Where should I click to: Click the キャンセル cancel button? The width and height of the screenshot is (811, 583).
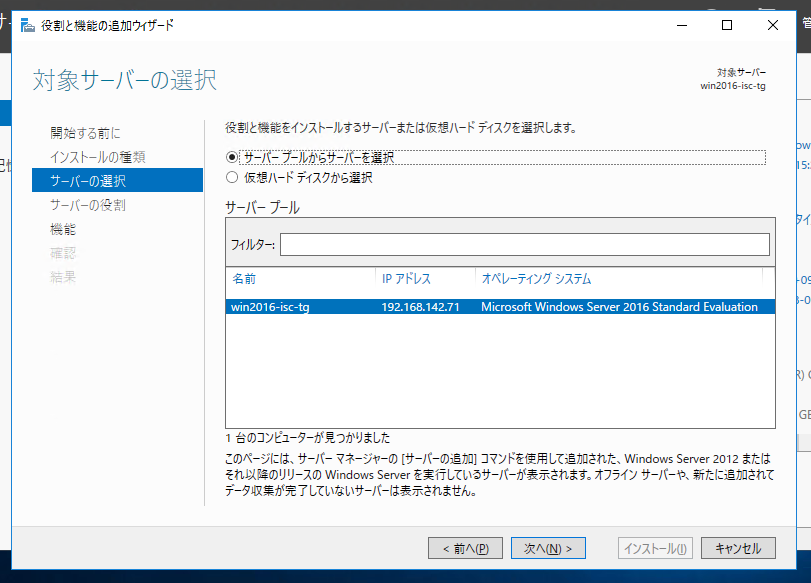tap(738, 548)
